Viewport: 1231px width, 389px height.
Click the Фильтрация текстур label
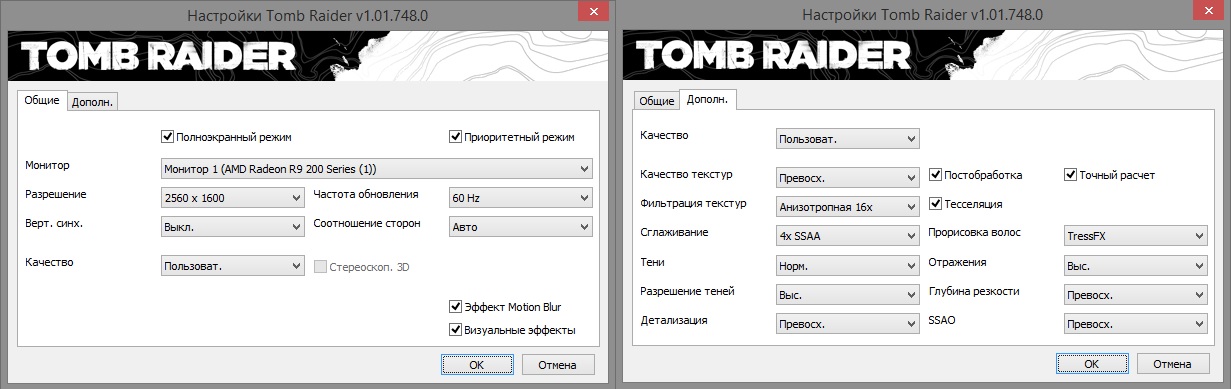tap(693, 203)
